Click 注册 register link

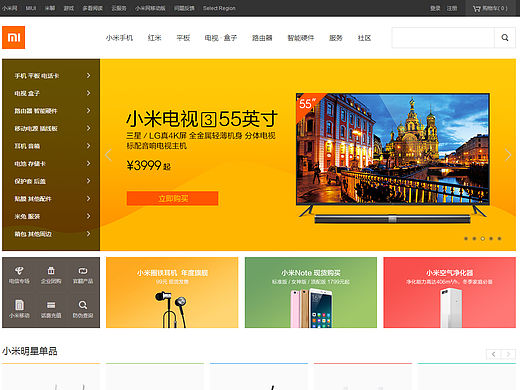tap(452, 8)
